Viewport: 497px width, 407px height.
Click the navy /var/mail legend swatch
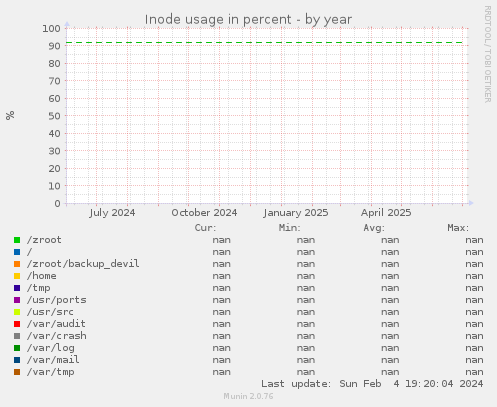point(17,360)
